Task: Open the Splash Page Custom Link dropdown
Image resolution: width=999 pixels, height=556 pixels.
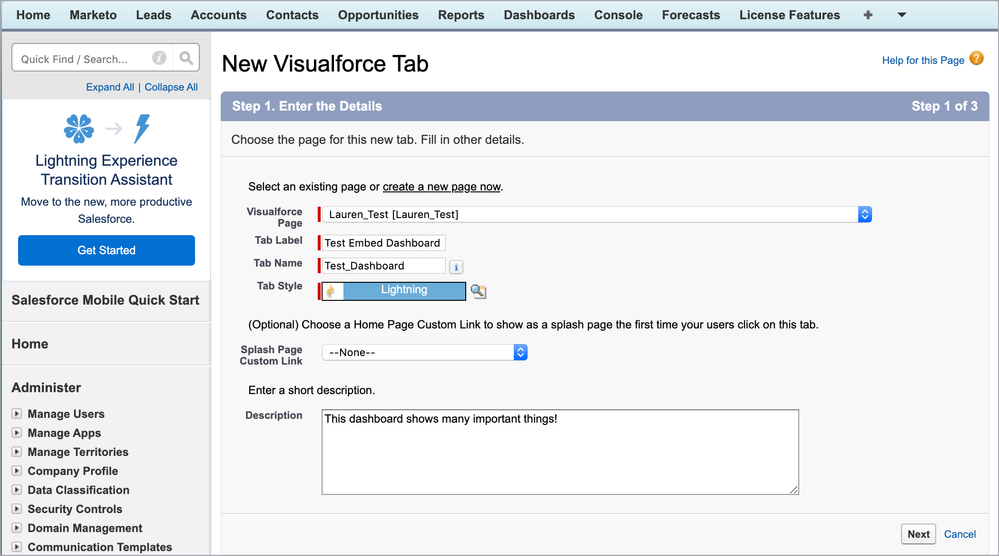Action: 424,352
